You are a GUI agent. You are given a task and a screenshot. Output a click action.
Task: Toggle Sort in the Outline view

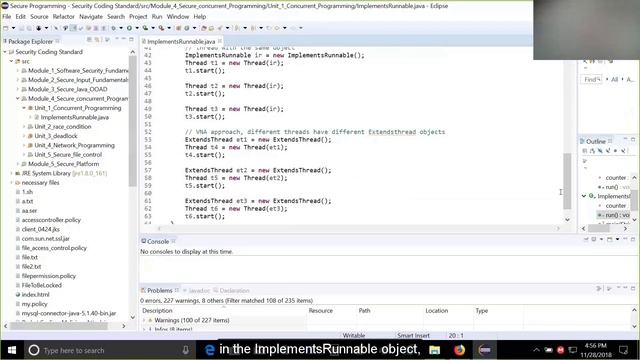tap(593, 151)
